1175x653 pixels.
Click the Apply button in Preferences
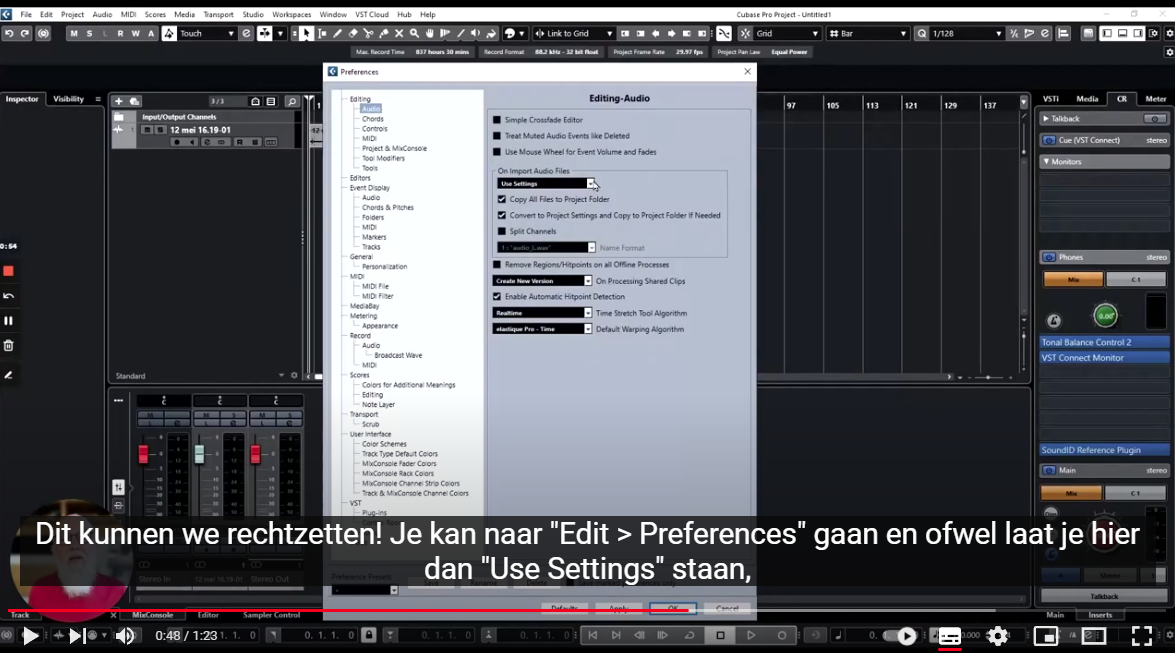(618, 608)
